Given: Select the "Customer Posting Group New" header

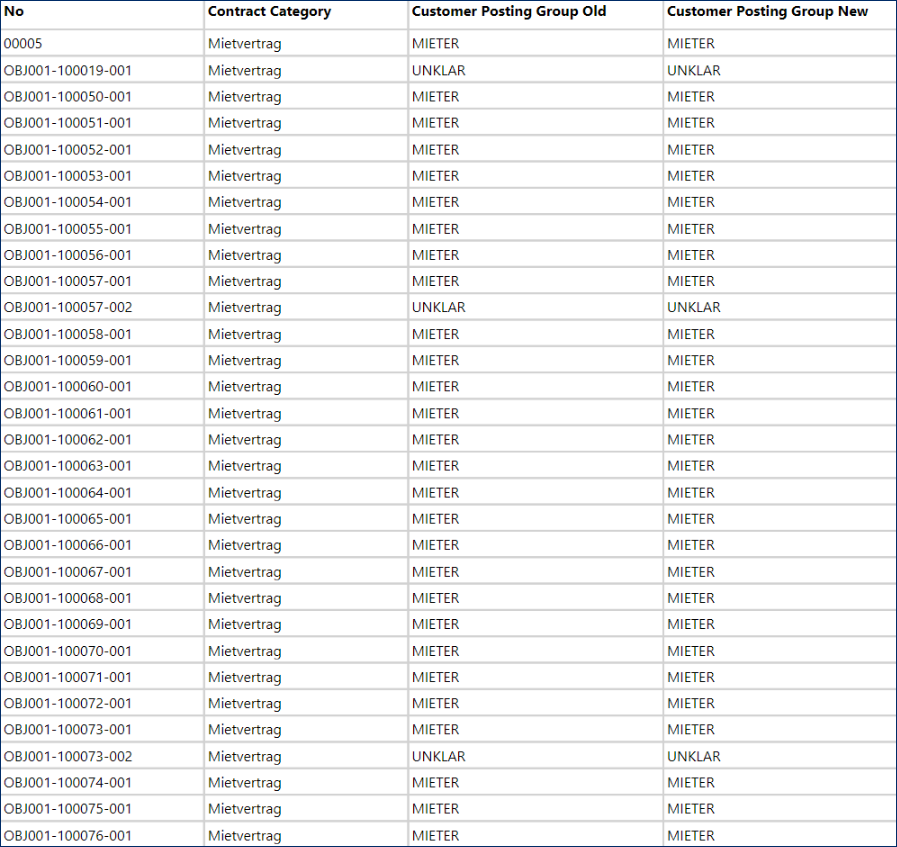Looking at the screenshot, I should tap(767, 12).
